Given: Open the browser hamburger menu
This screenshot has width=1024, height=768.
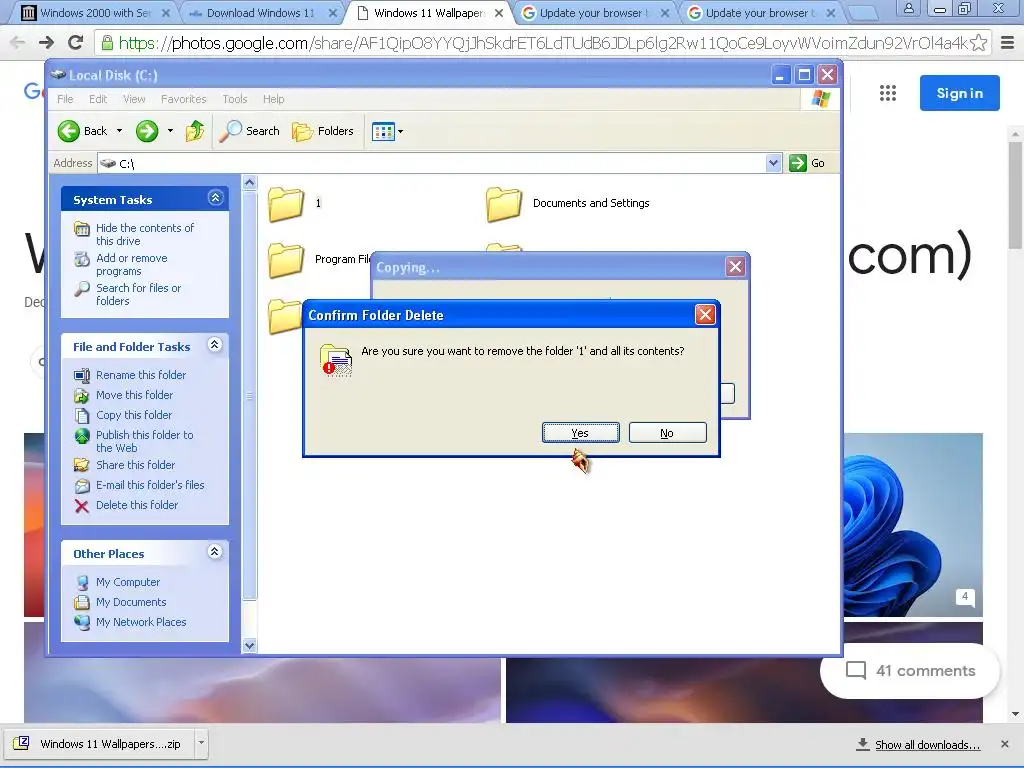Looking at the screenshot, I should (1008, 43).
